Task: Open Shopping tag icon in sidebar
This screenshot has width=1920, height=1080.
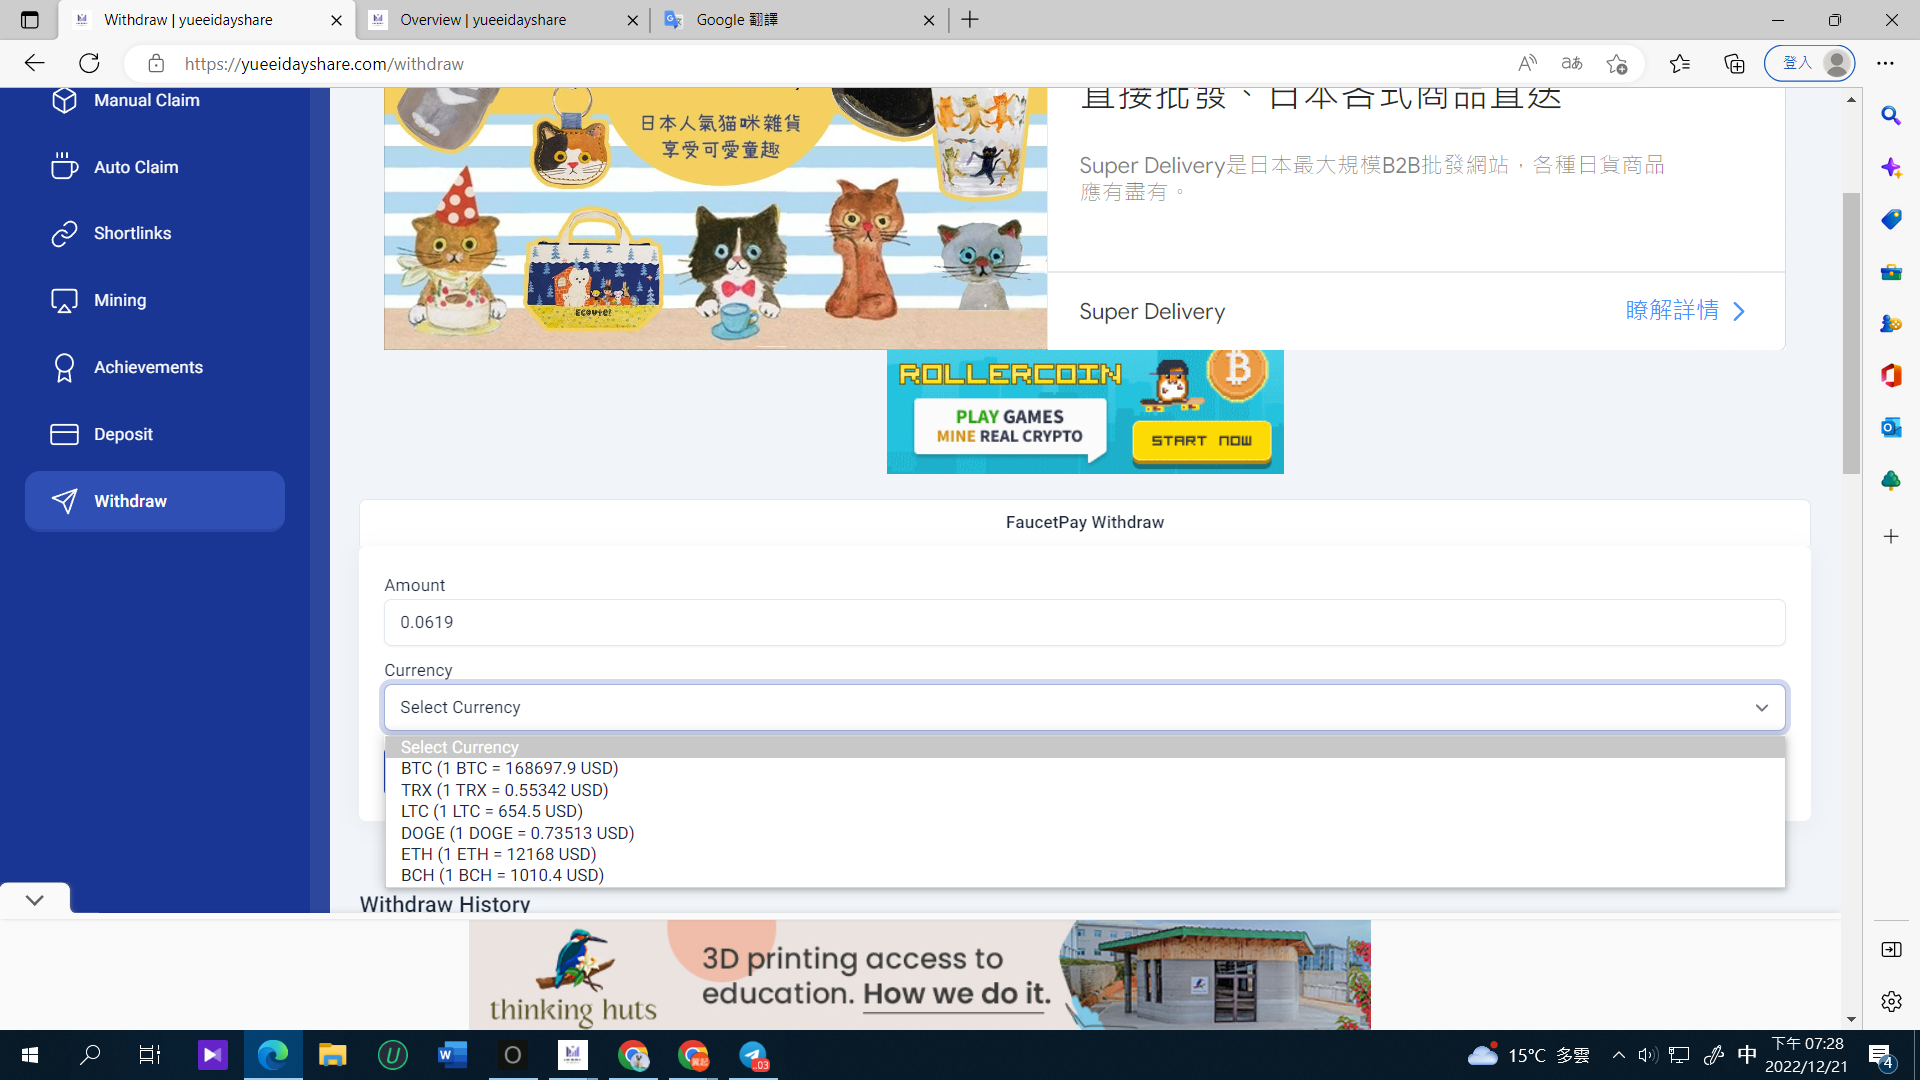Action: [1891, 219]
